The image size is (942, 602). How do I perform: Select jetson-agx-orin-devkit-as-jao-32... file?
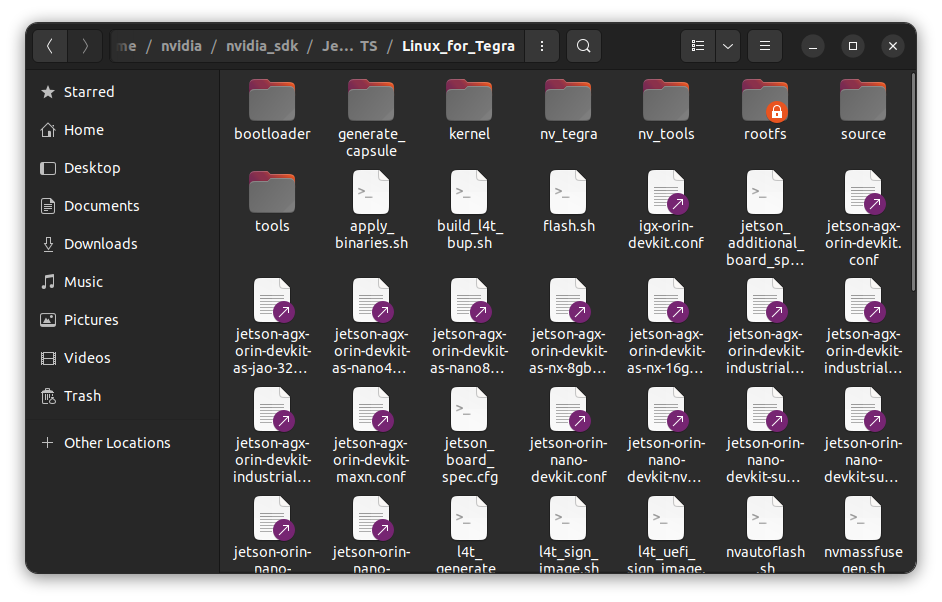pyautogui.click(x=272, y=327)
